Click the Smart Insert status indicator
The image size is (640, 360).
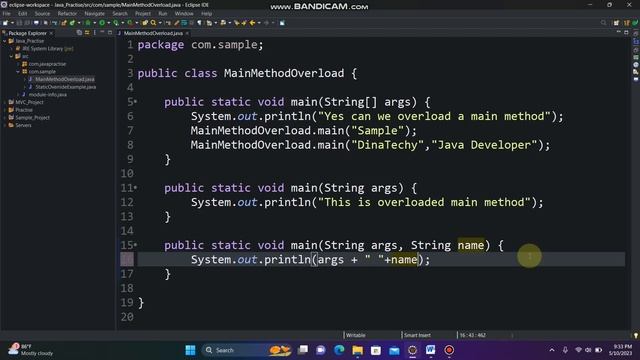click(x=417, y=335)
